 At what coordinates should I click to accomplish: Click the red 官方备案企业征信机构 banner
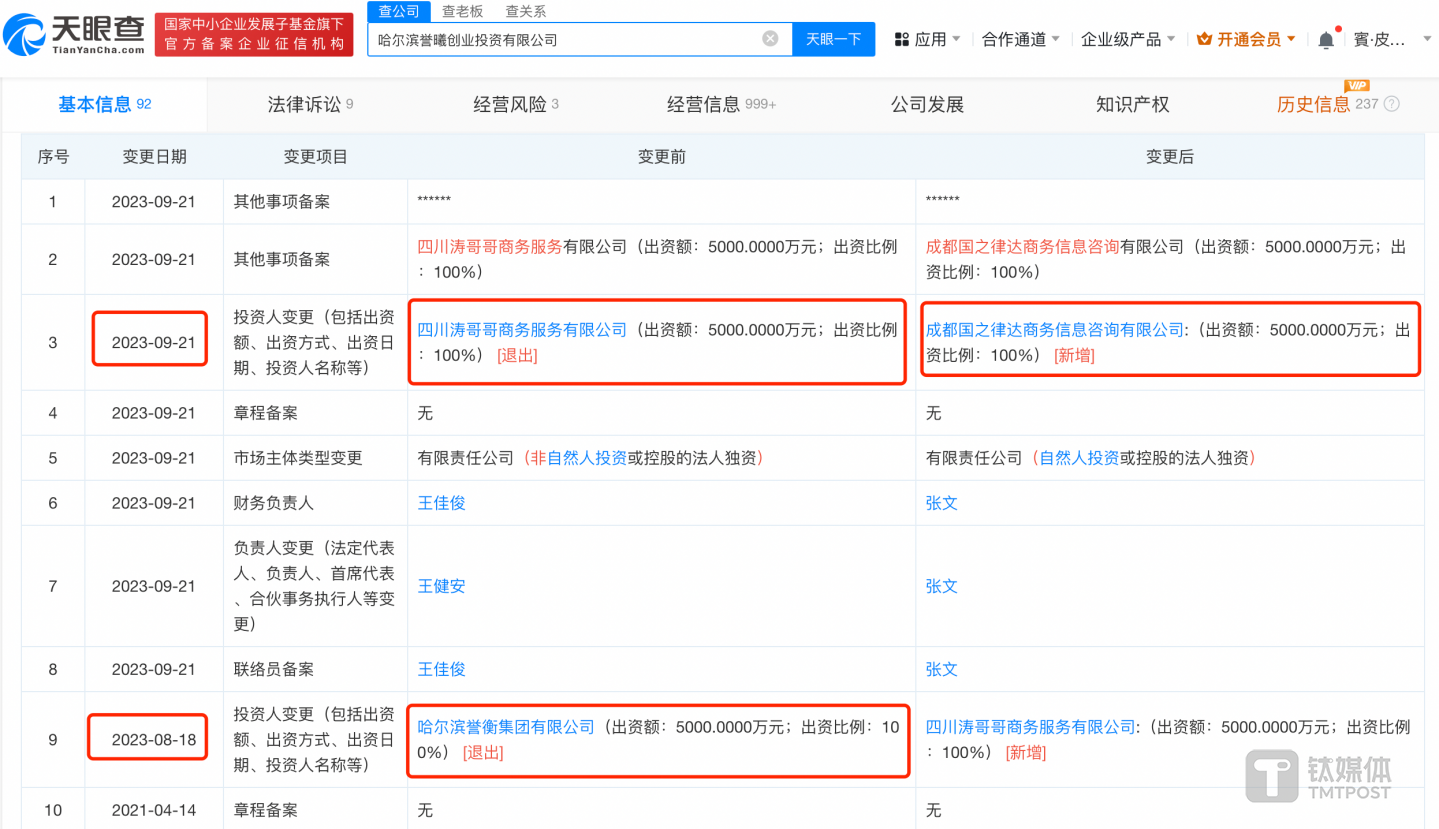(x=253, y=32)
